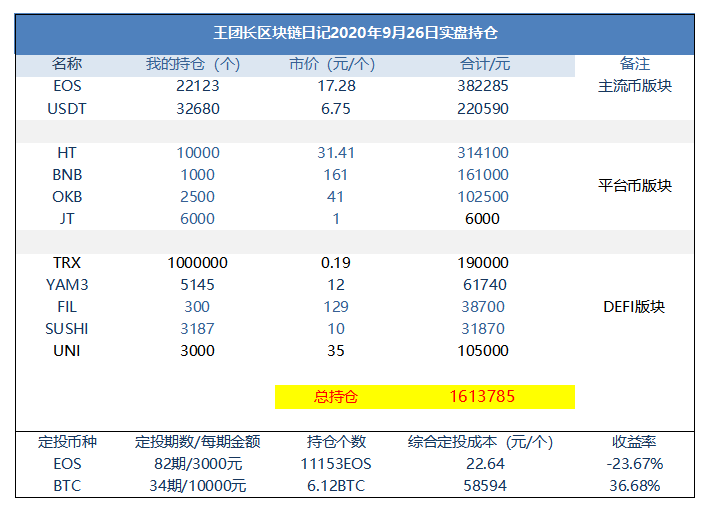The height and width of the screenshot is (505, 707).
Task: Select the 主流币版块 note cell
Action: (635, 86)
